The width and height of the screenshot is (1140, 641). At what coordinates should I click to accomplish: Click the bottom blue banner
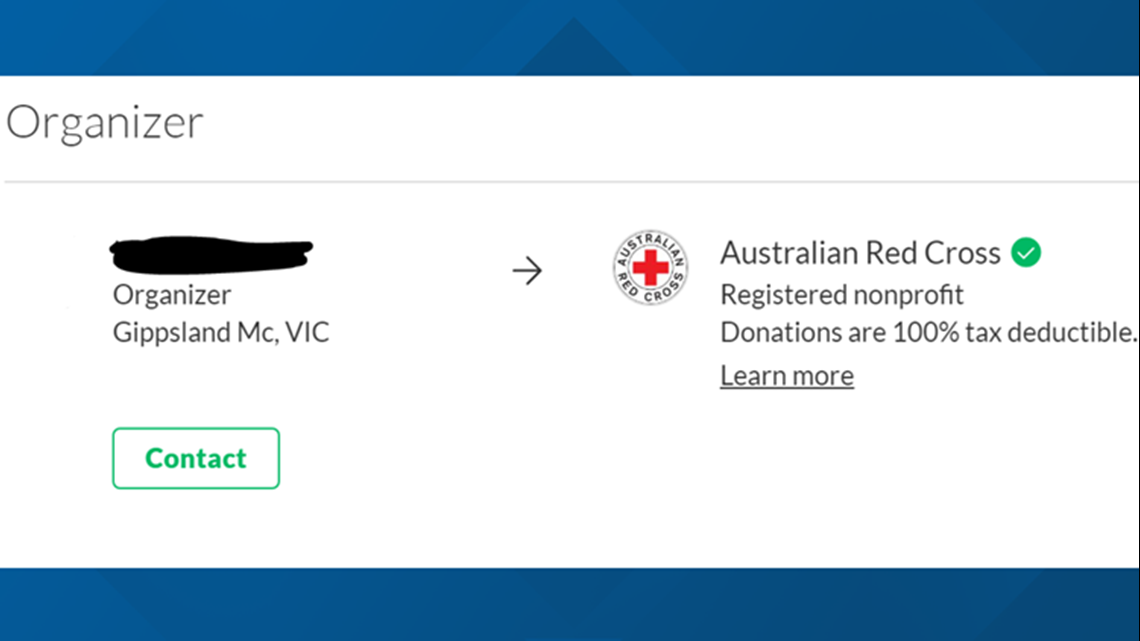click(570, 605)
